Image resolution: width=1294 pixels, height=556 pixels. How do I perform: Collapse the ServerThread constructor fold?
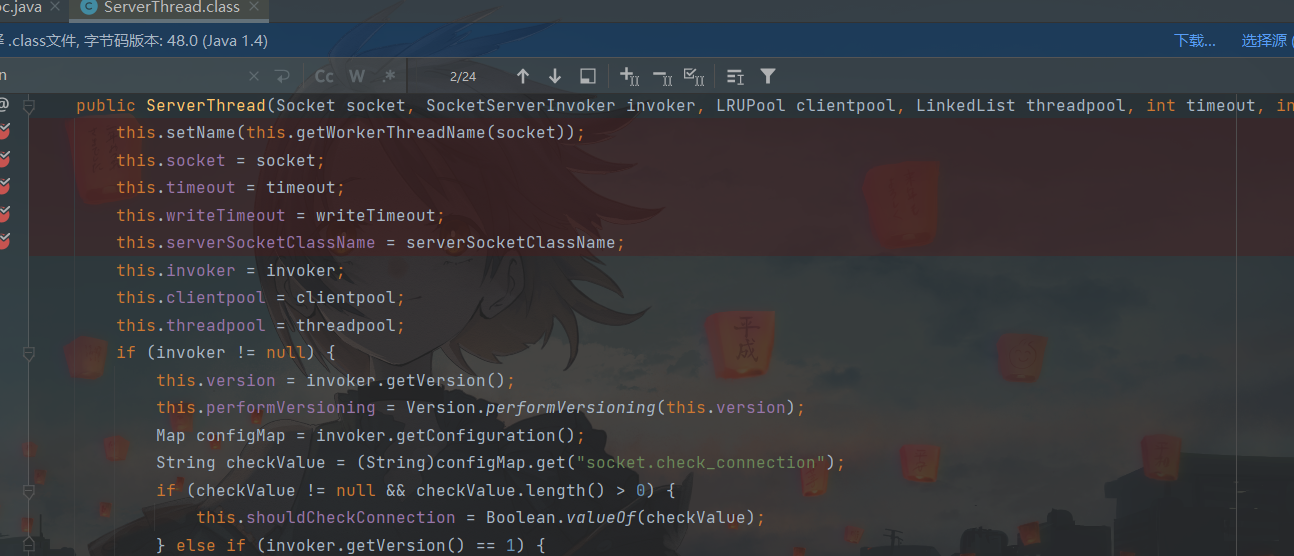(29, 106)
